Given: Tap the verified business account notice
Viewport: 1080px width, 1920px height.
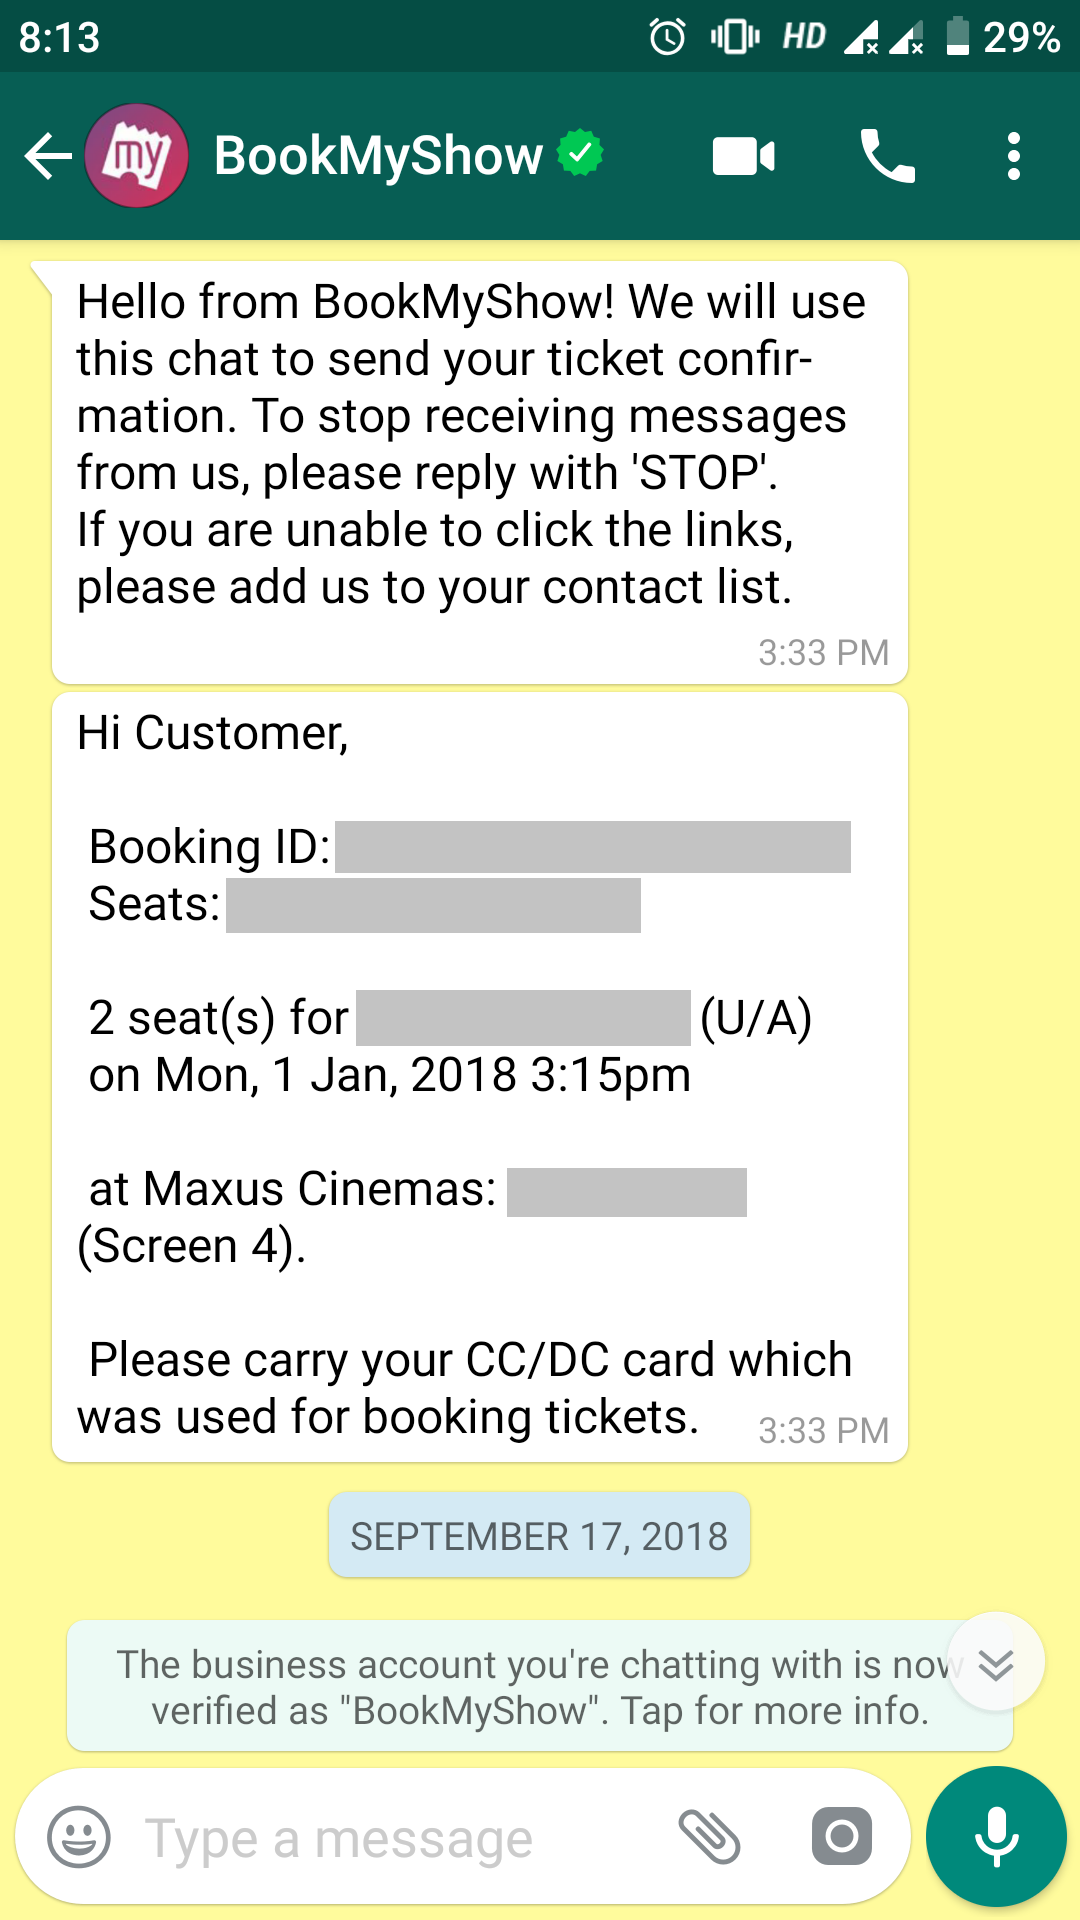Looking at the screenshot, I should click(520, 1687).
